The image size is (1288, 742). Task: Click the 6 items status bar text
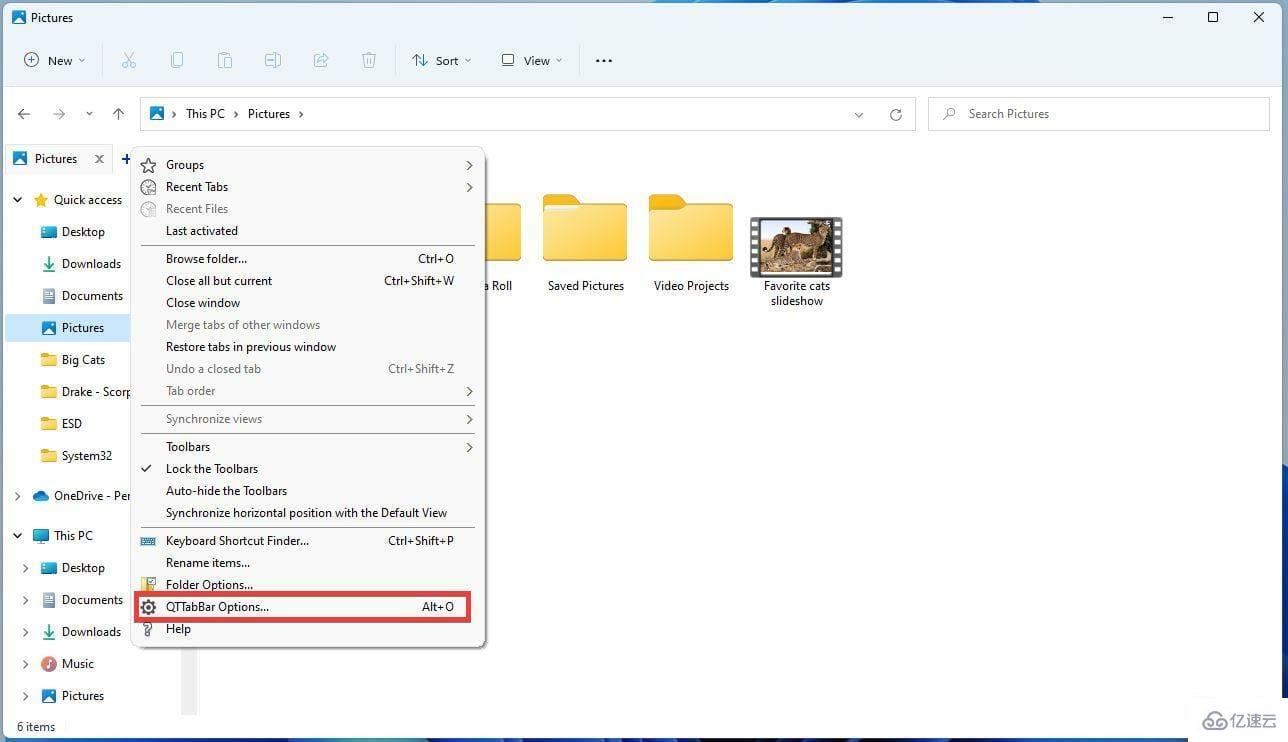point(36,727)
